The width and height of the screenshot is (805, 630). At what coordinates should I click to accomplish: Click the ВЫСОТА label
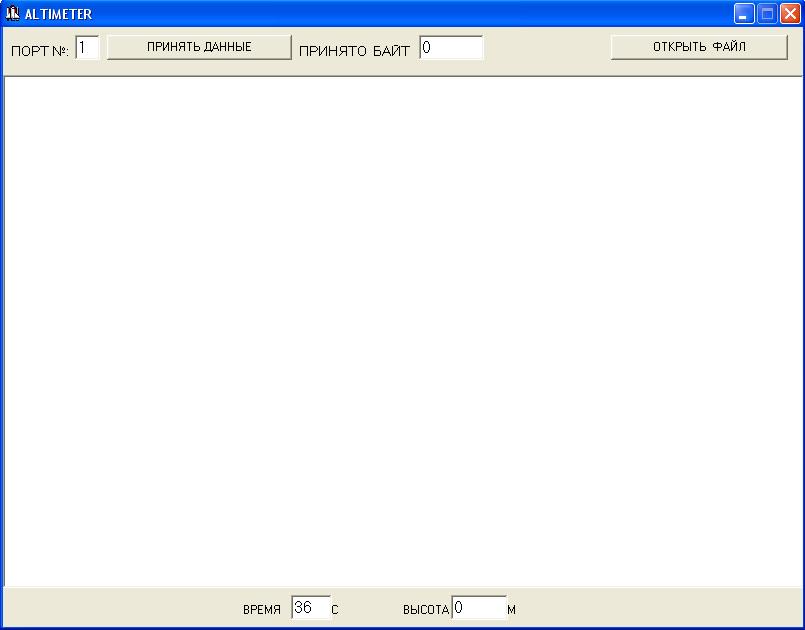(x=426, y=610)
